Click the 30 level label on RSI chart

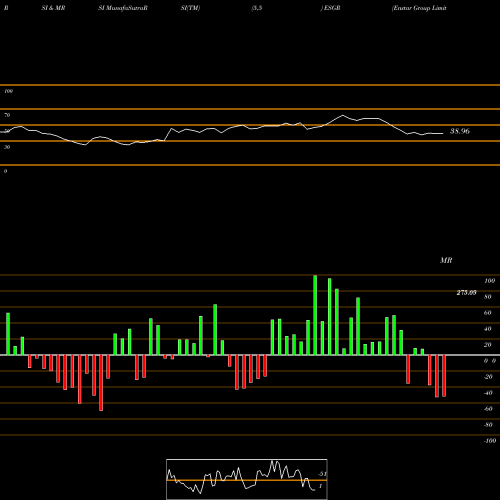point(7,147)
